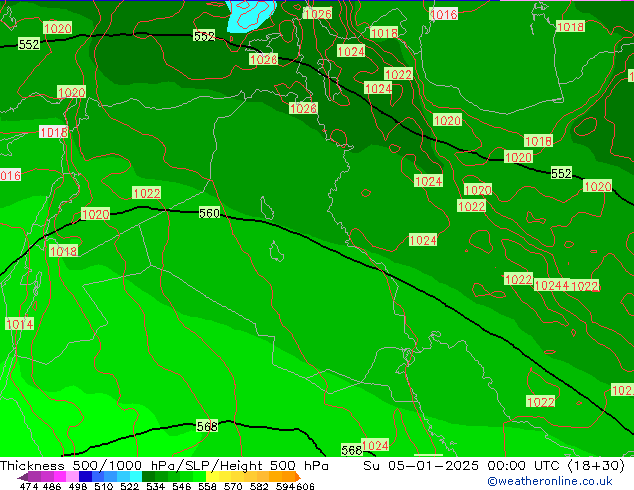This screenshot has width=634, height=490.
Task: Click the 606 legend value
Action: click(x=304, y=486)
